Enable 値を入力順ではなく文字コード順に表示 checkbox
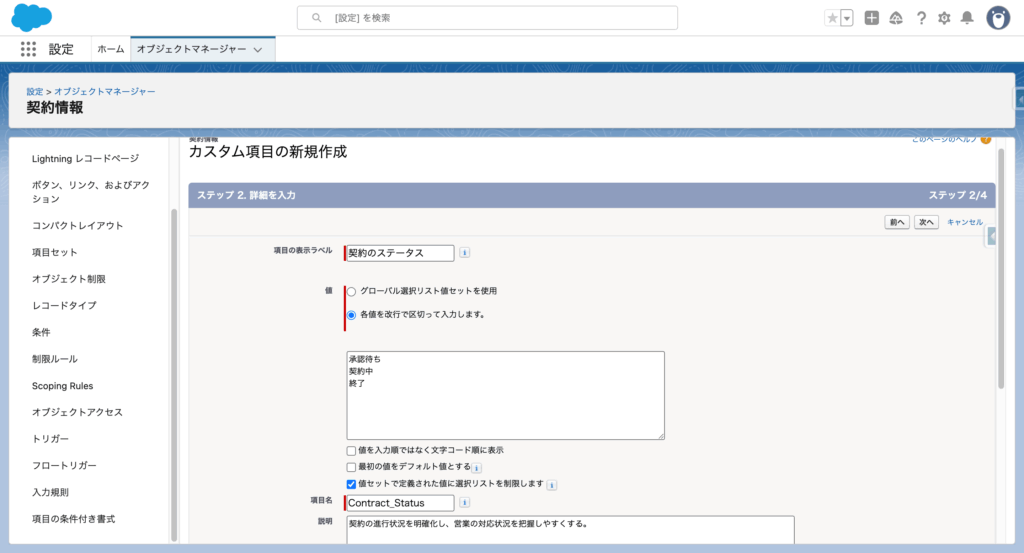Viewport: 1024px width, 553px height. 352,450
